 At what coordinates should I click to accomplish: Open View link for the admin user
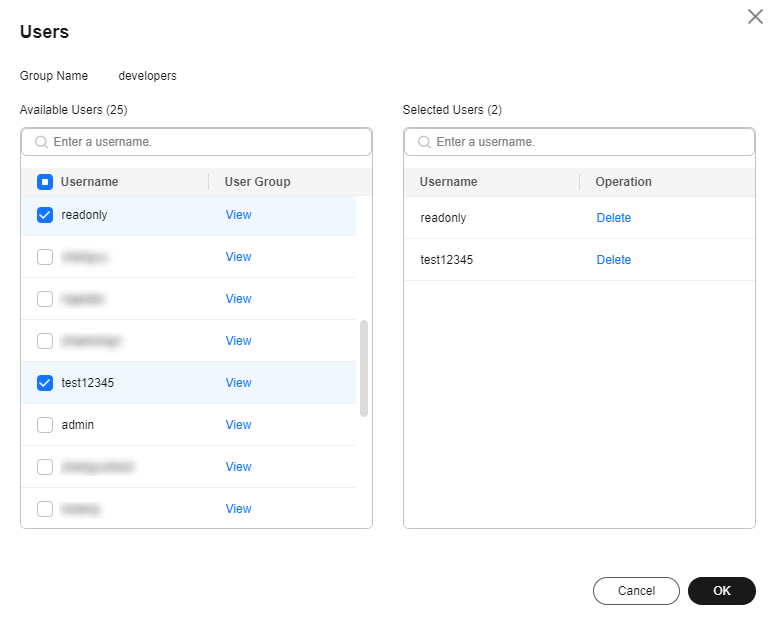[238, 425]
